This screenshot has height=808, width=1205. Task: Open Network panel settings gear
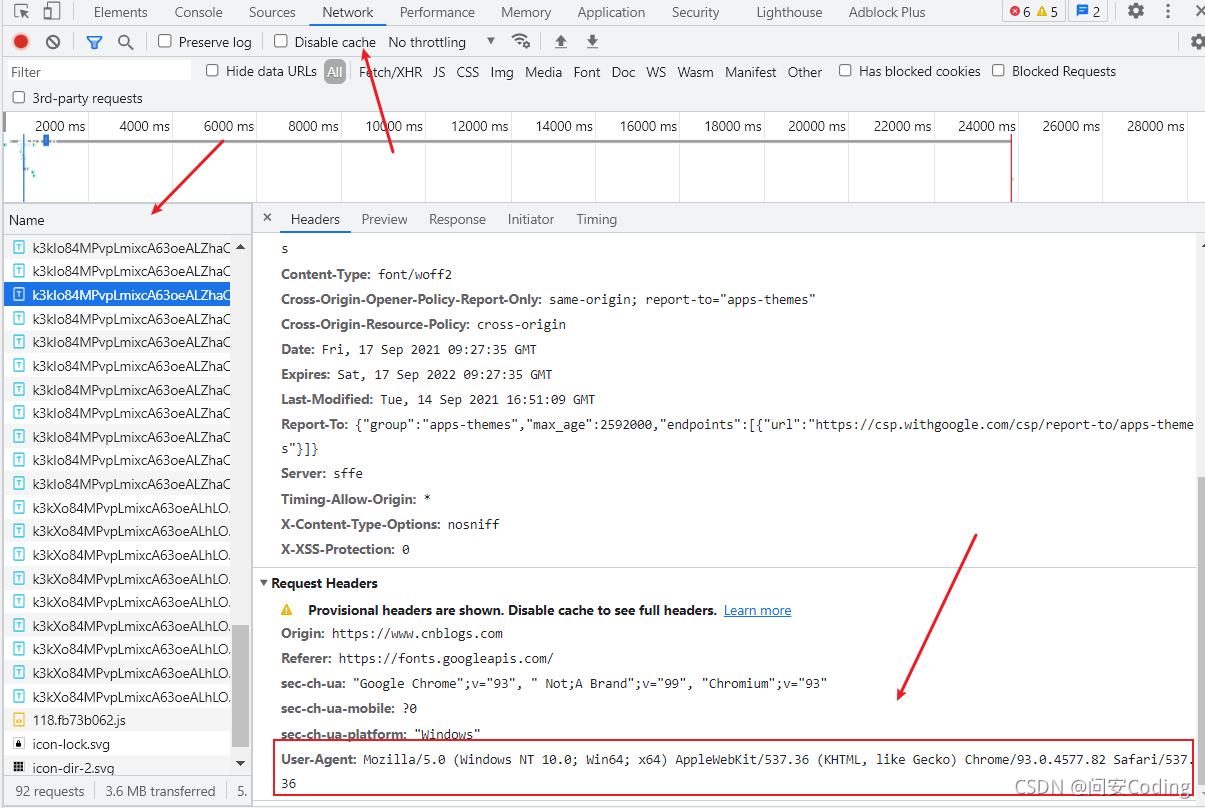(1197, 42)
